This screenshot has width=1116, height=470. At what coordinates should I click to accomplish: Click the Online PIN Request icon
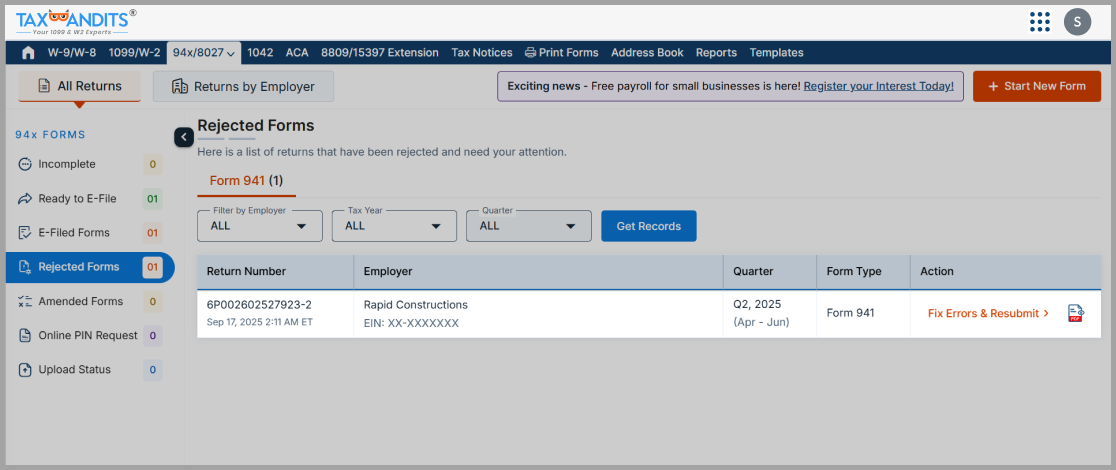(x=25, y=335)
